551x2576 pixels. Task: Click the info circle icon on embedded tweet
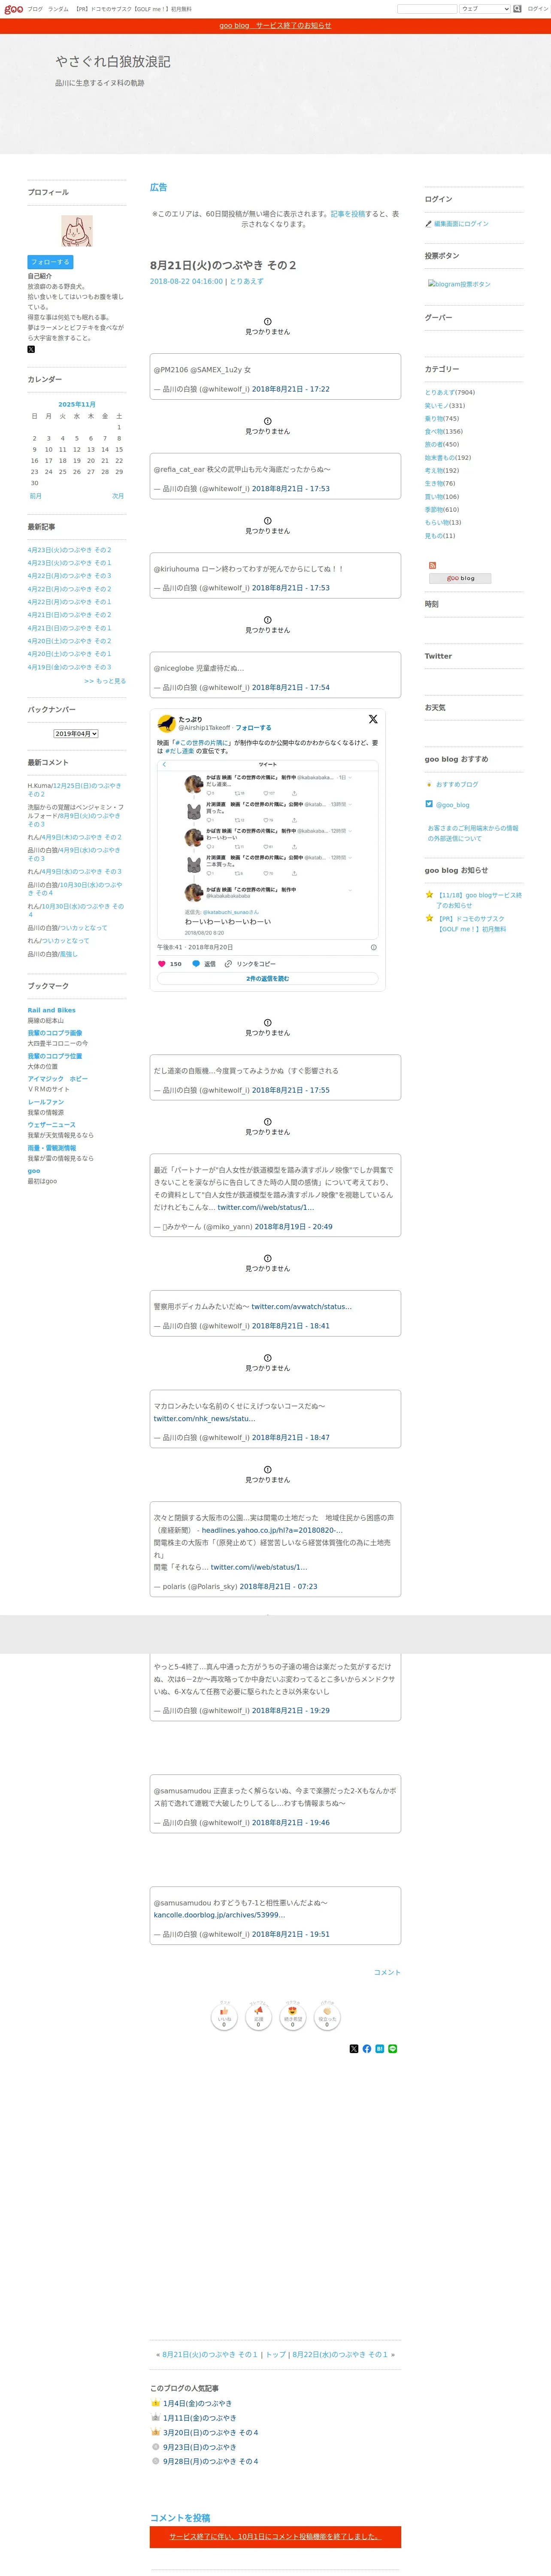click(x=374, y=947)
